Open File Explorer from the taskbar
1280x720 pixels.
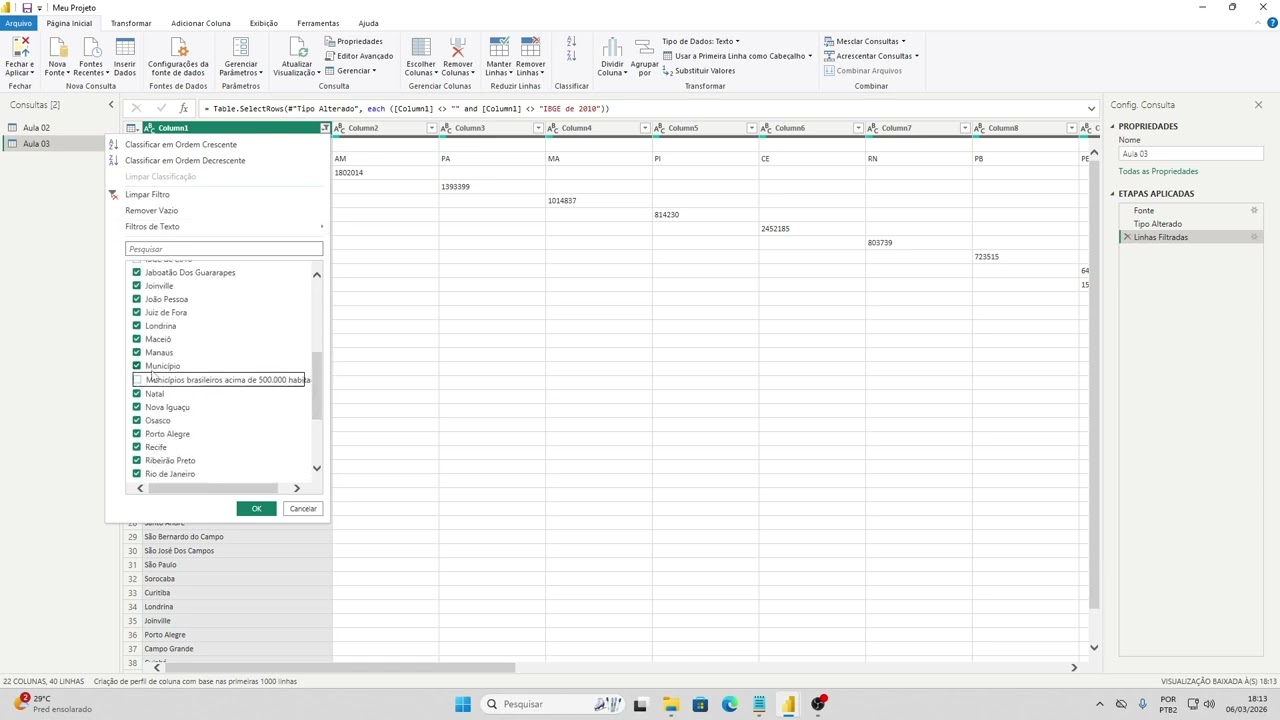(670, 704)
